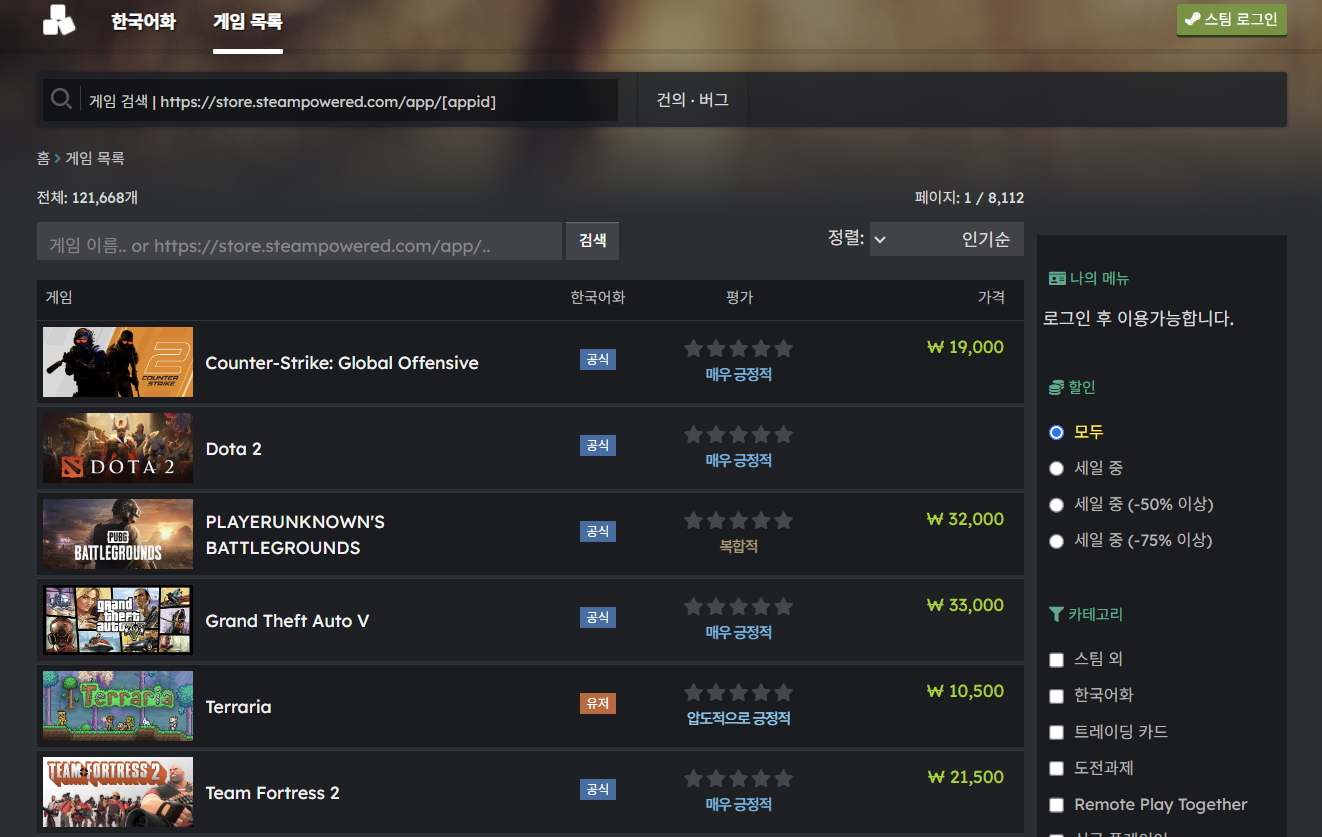Screen dimensions: 1322x837
Task: Click the star rating for Dota 2
Action: (x=738, y=434)
